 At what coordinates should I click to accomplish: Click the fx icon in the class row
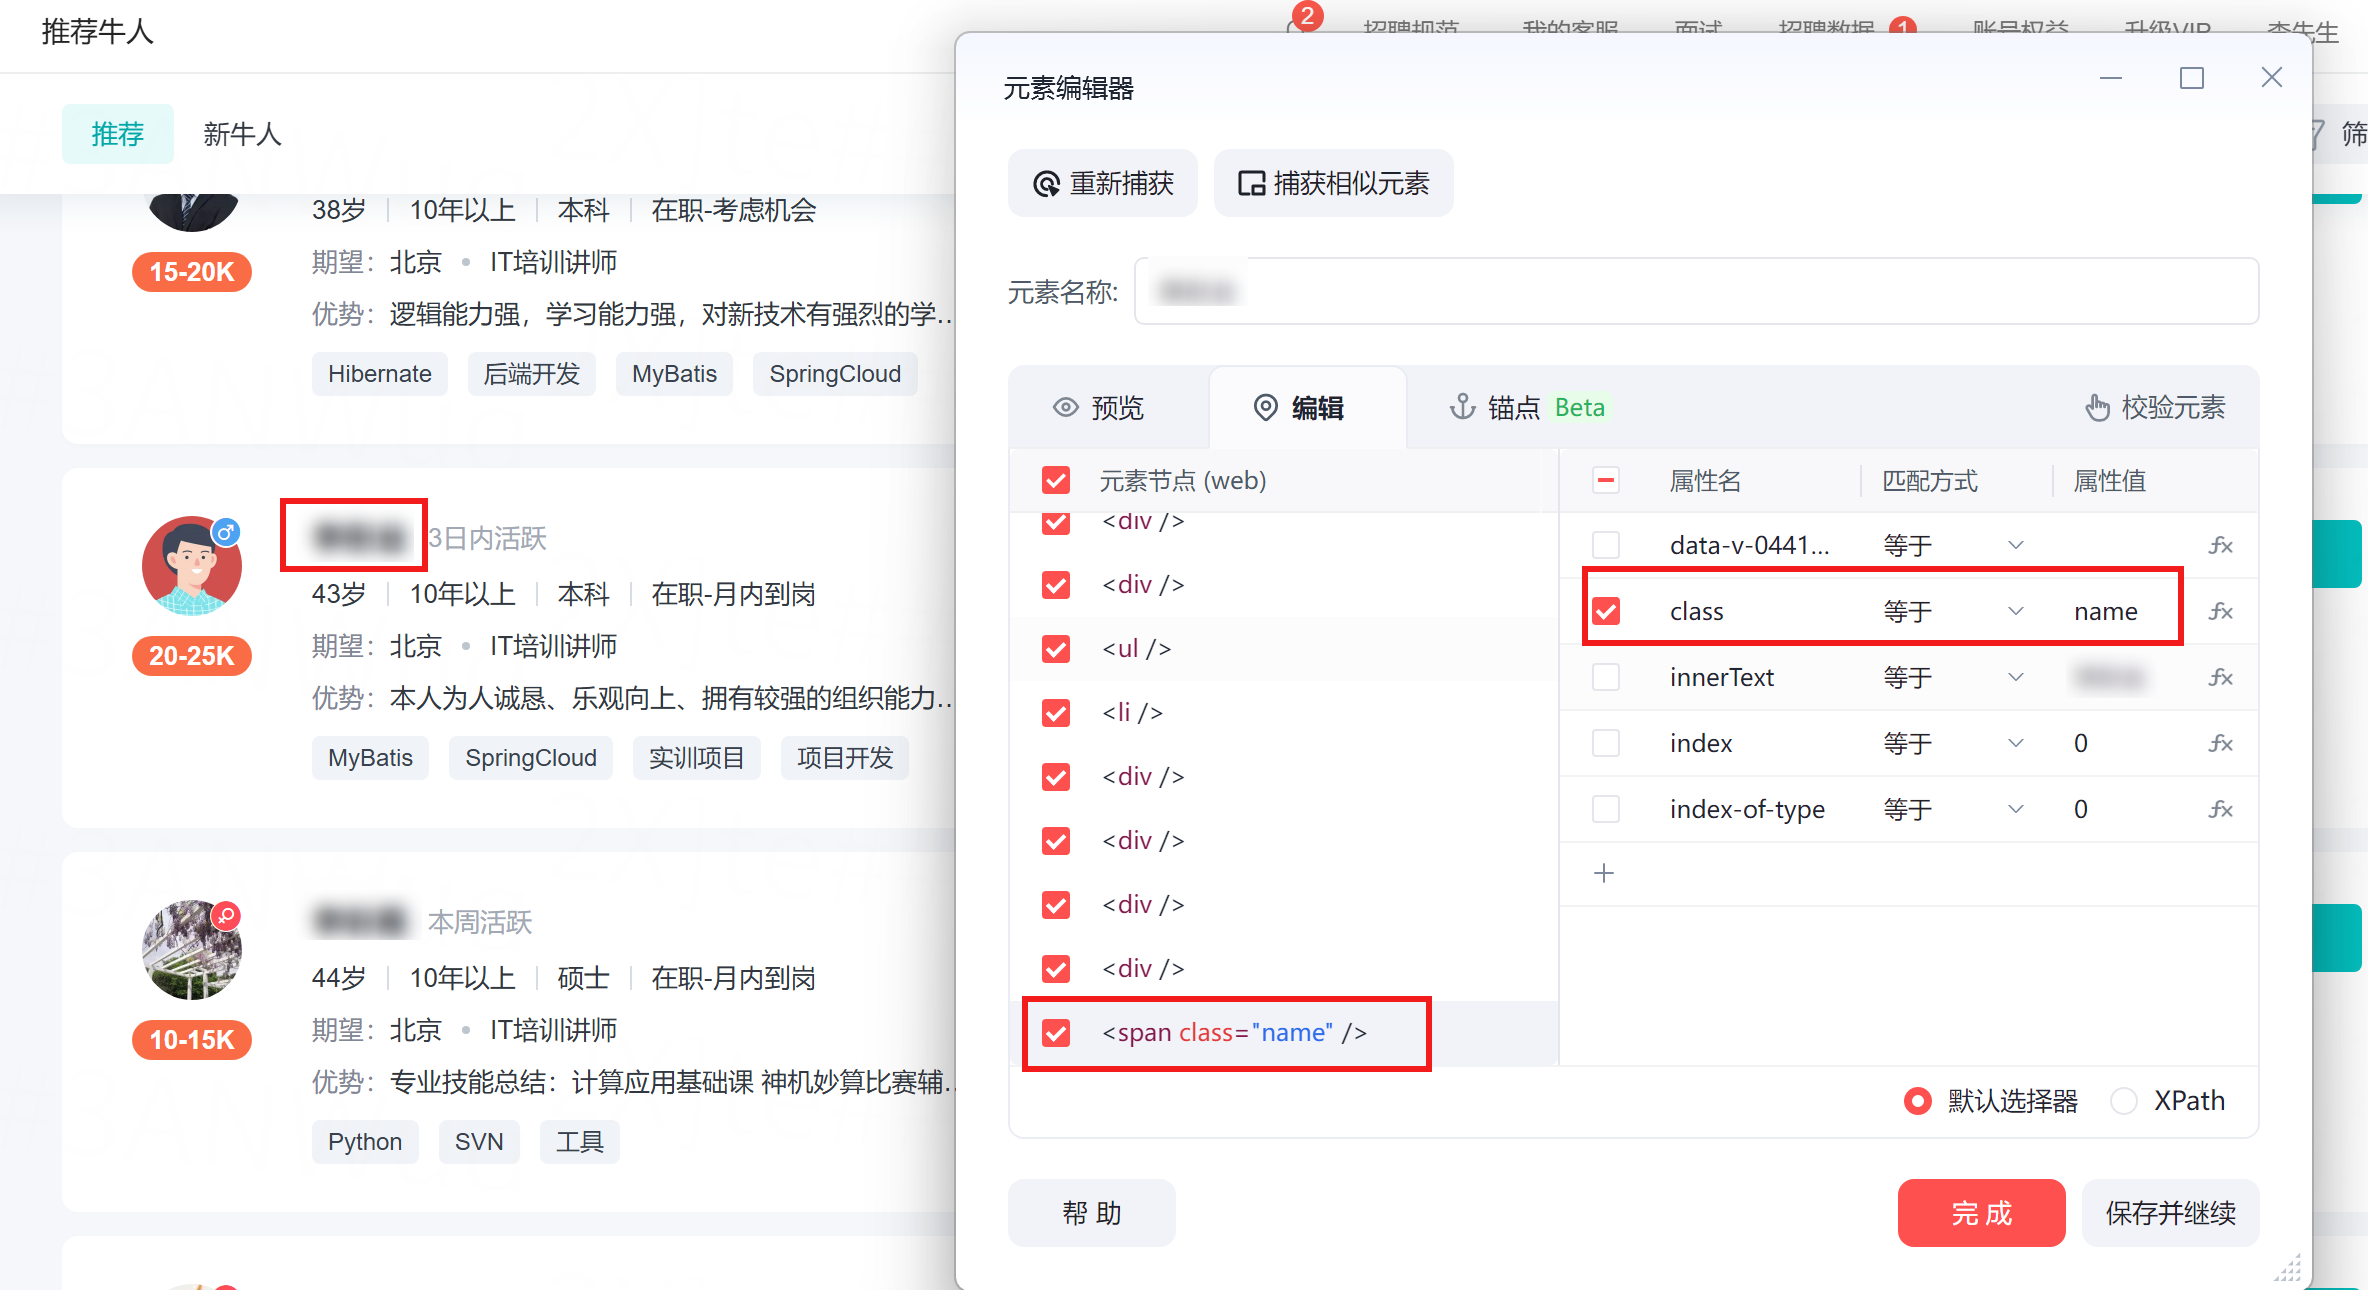[x=2220, y=611]
